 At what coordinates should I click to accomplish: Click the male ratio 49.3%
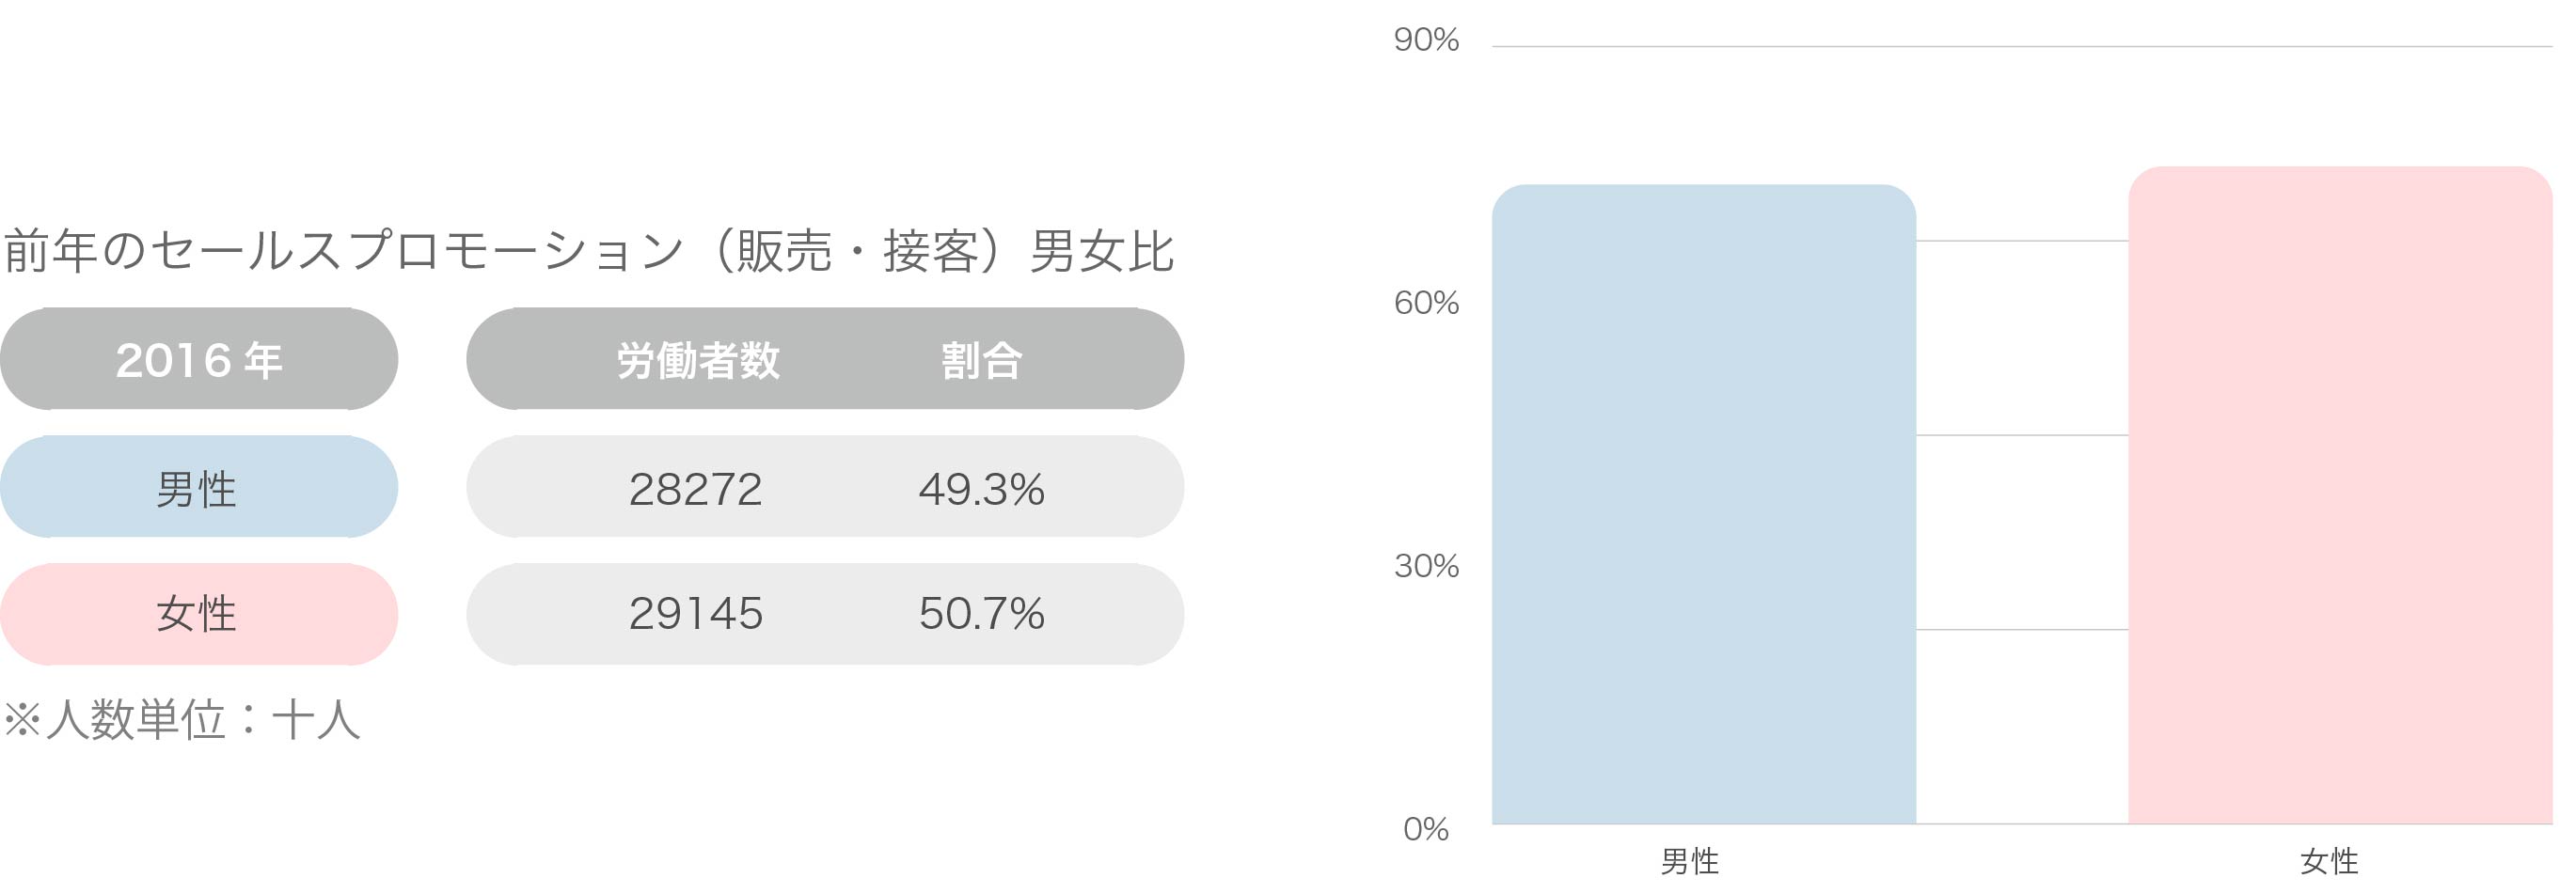[981, 489]
